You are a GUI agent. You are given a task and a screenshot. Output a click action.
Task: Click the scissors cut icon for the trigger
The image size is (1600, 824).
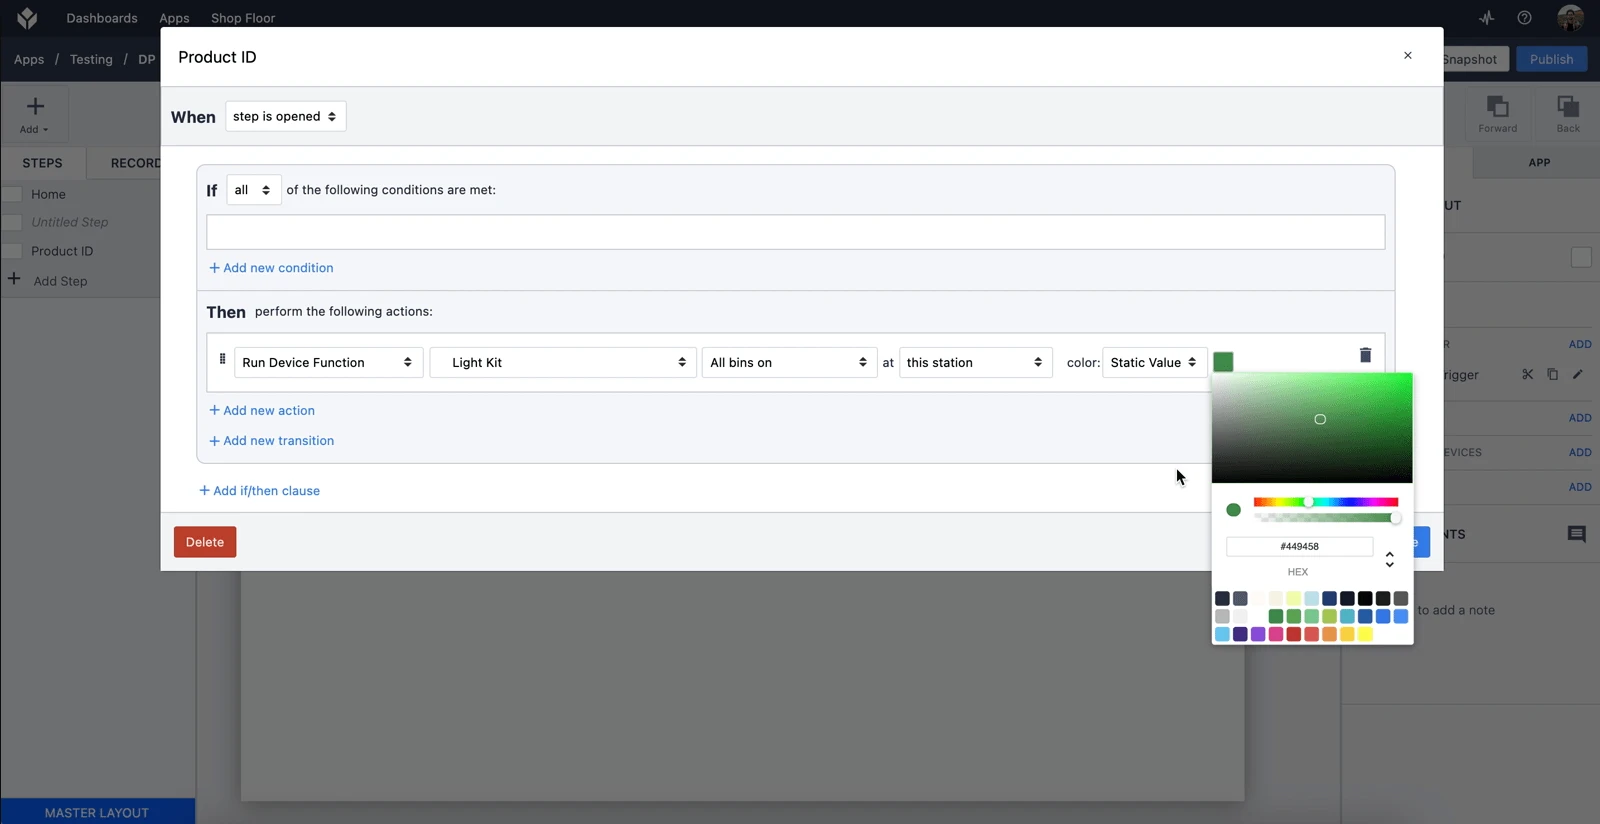pos(1527,374)
